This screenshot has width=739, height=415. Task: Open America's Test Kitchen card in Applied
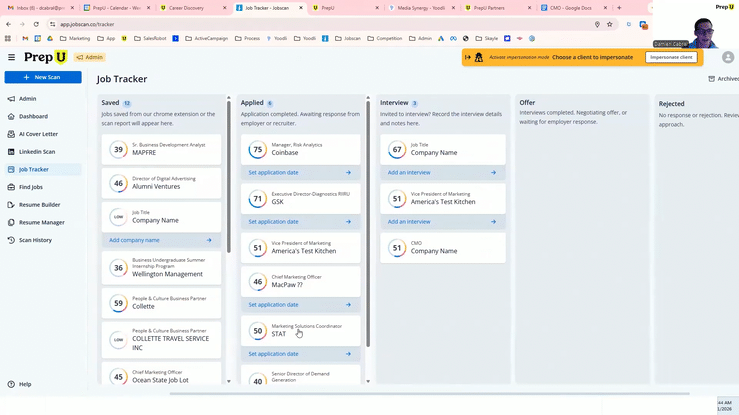pyautogui.click(x=301, y=248)
